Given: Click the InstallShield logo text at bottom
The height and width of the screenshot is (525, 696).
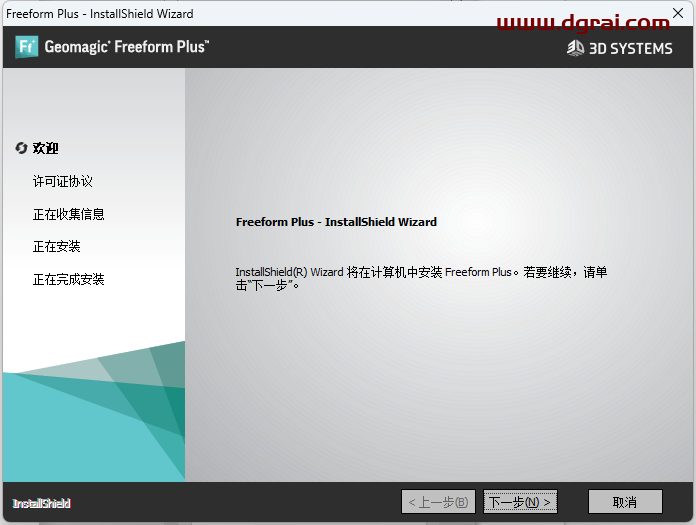Looking at the screenshot, I should tap(41, 503).
